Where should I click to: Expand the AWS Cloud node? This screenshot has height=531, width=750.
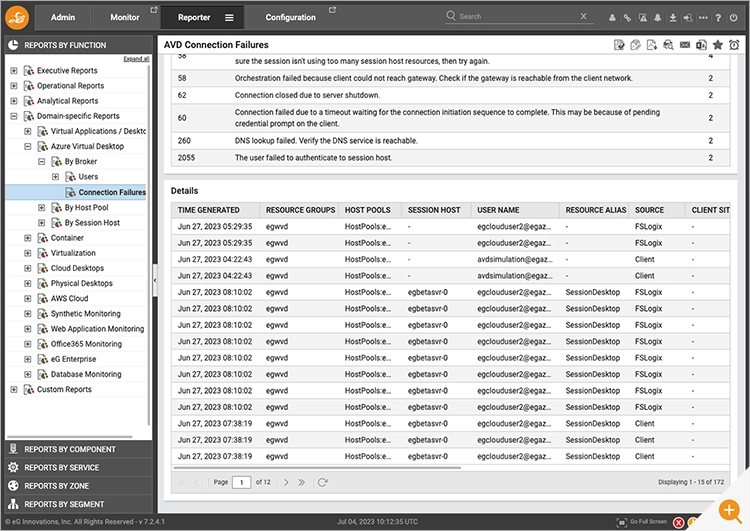pos(28,299)
